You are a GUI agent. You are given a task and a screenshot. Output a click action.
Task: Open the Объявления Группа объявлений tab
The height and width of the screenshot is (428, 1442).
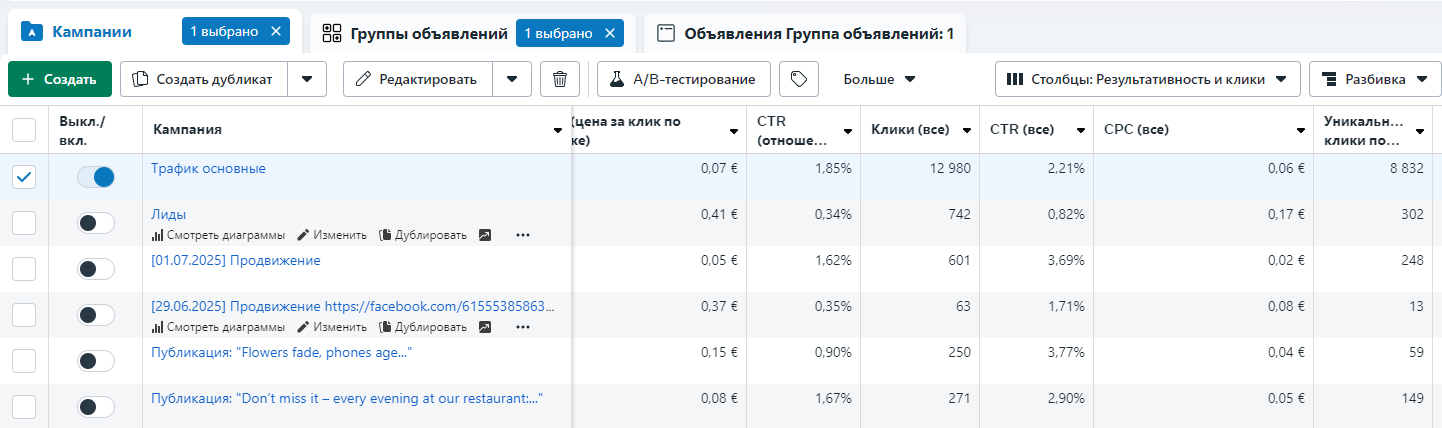(x=805, y=34)
